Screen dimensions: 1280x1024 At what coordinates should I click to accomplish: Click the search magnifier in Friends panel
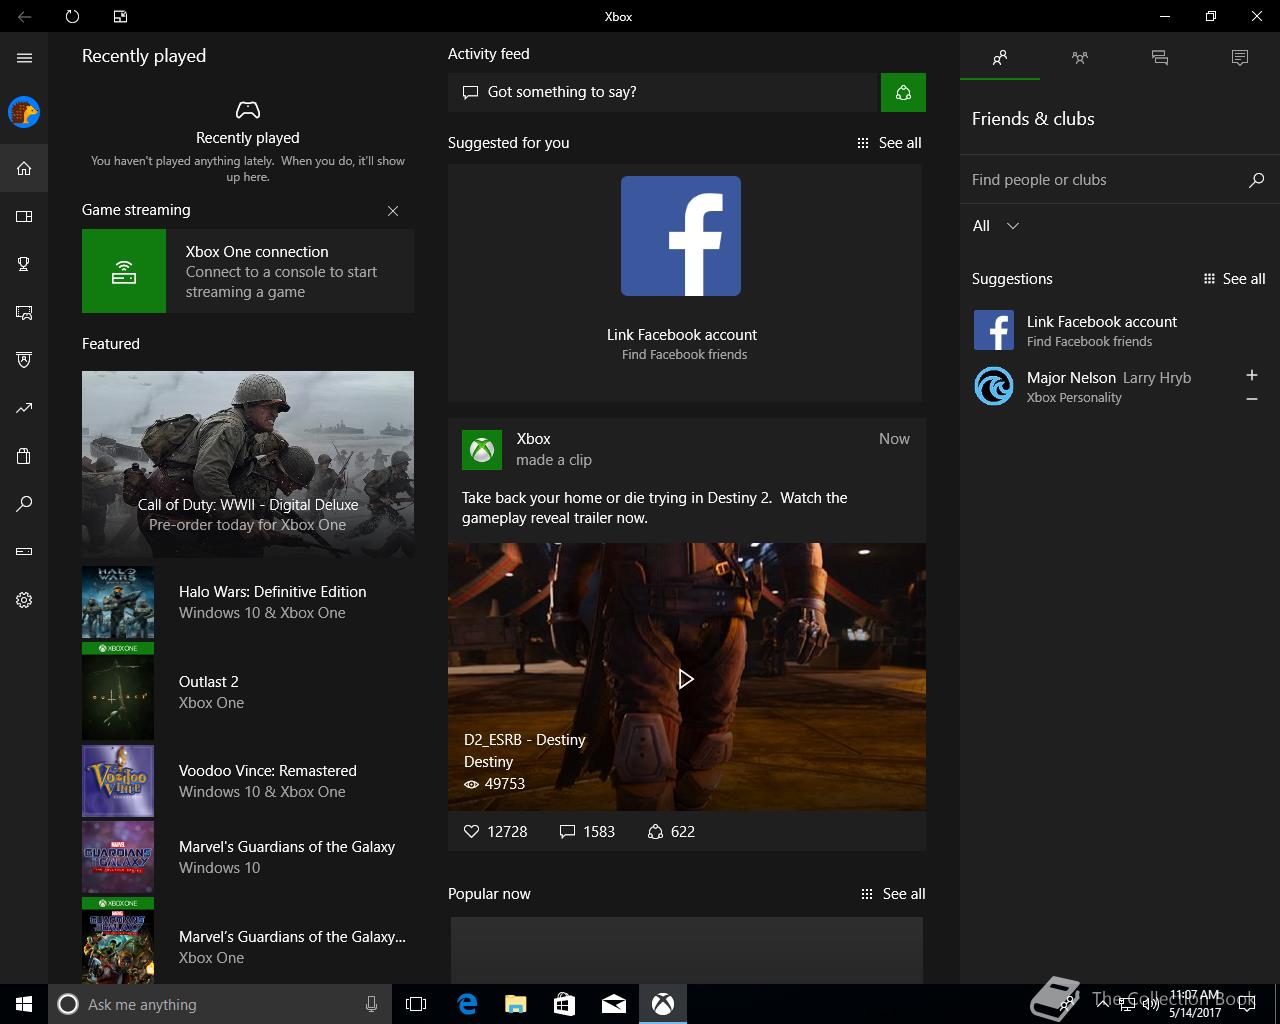[x=1257, y=180]
